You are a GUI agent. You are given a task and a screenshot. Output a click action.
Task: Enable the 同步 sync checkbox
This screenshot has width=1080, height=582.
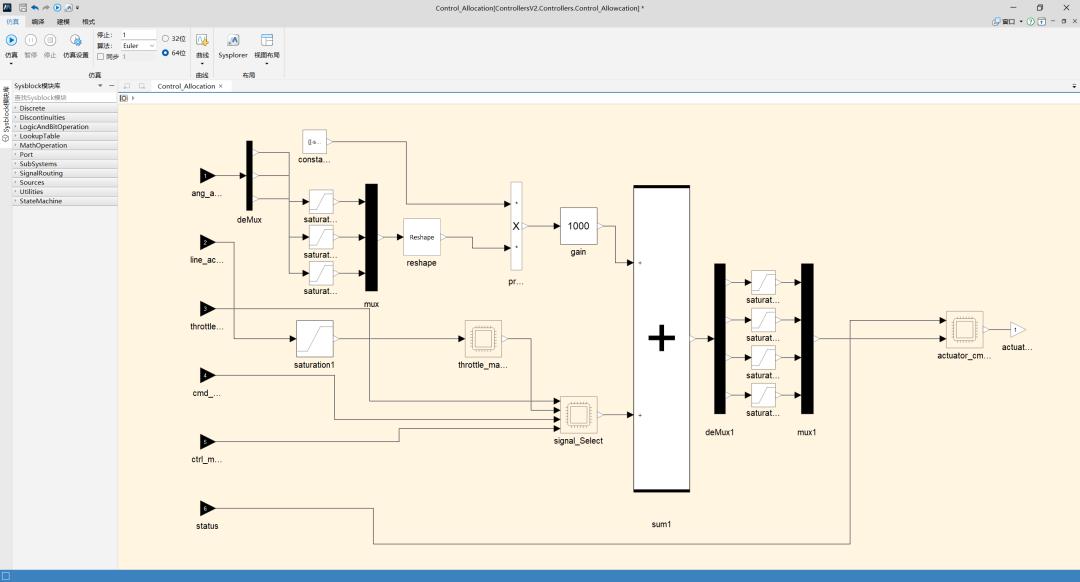click(x=101, y=56)
